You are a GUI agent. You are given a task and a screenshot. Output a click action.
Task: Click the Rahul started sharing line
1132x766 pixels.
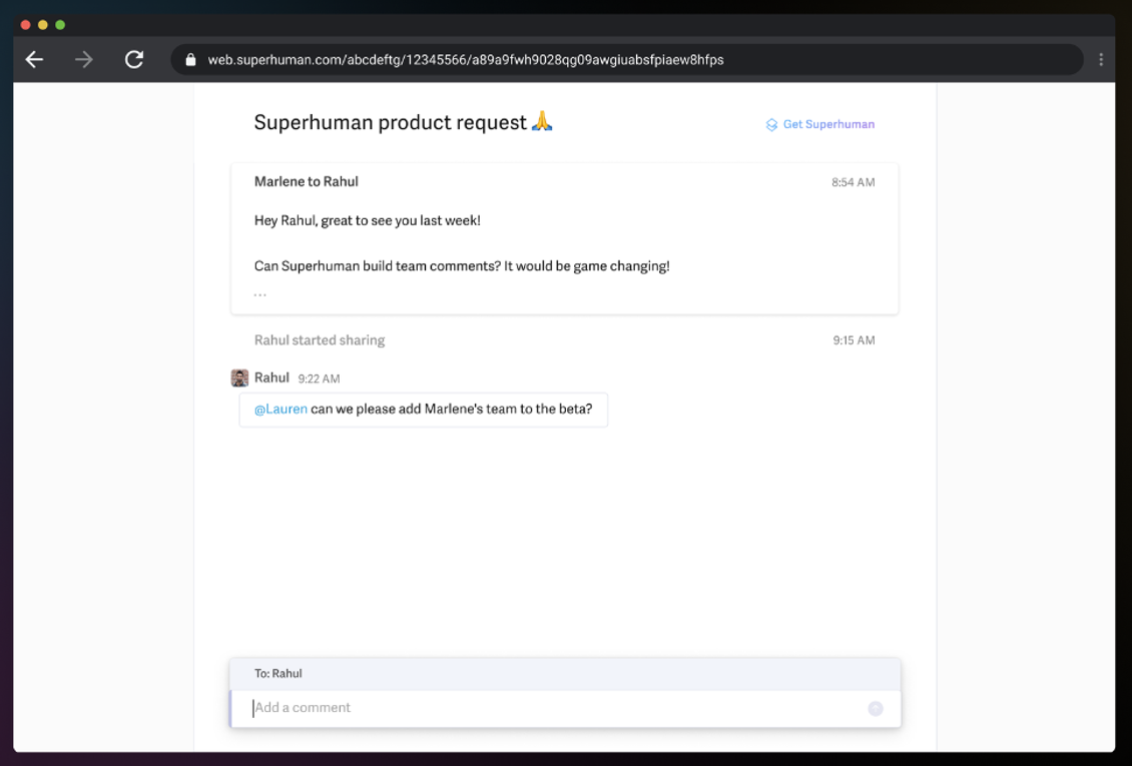[x=319, y=340]
